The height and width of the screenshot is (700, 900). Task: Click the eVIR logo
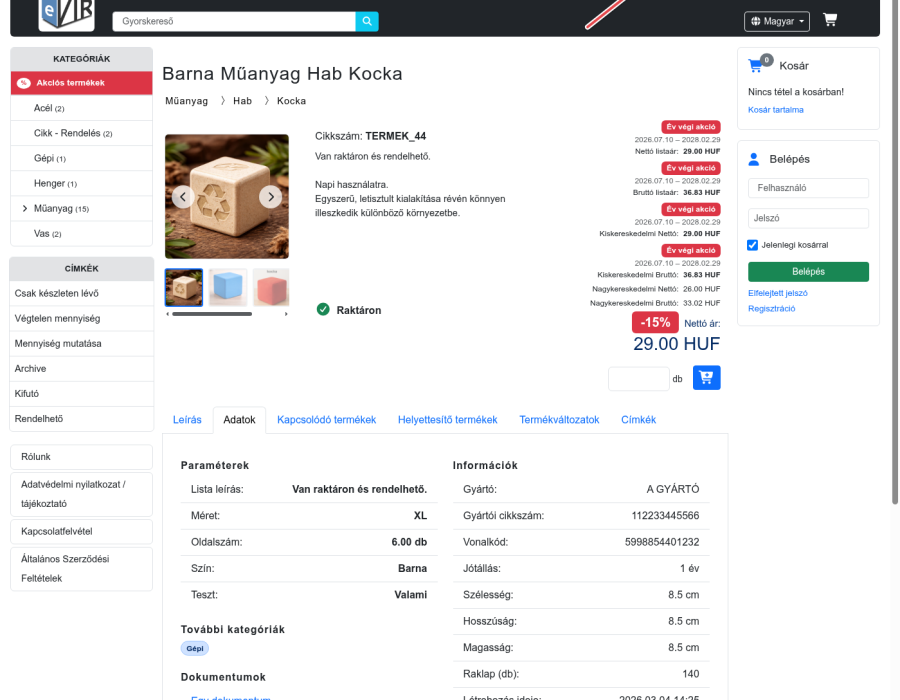(x=67, y=14)
